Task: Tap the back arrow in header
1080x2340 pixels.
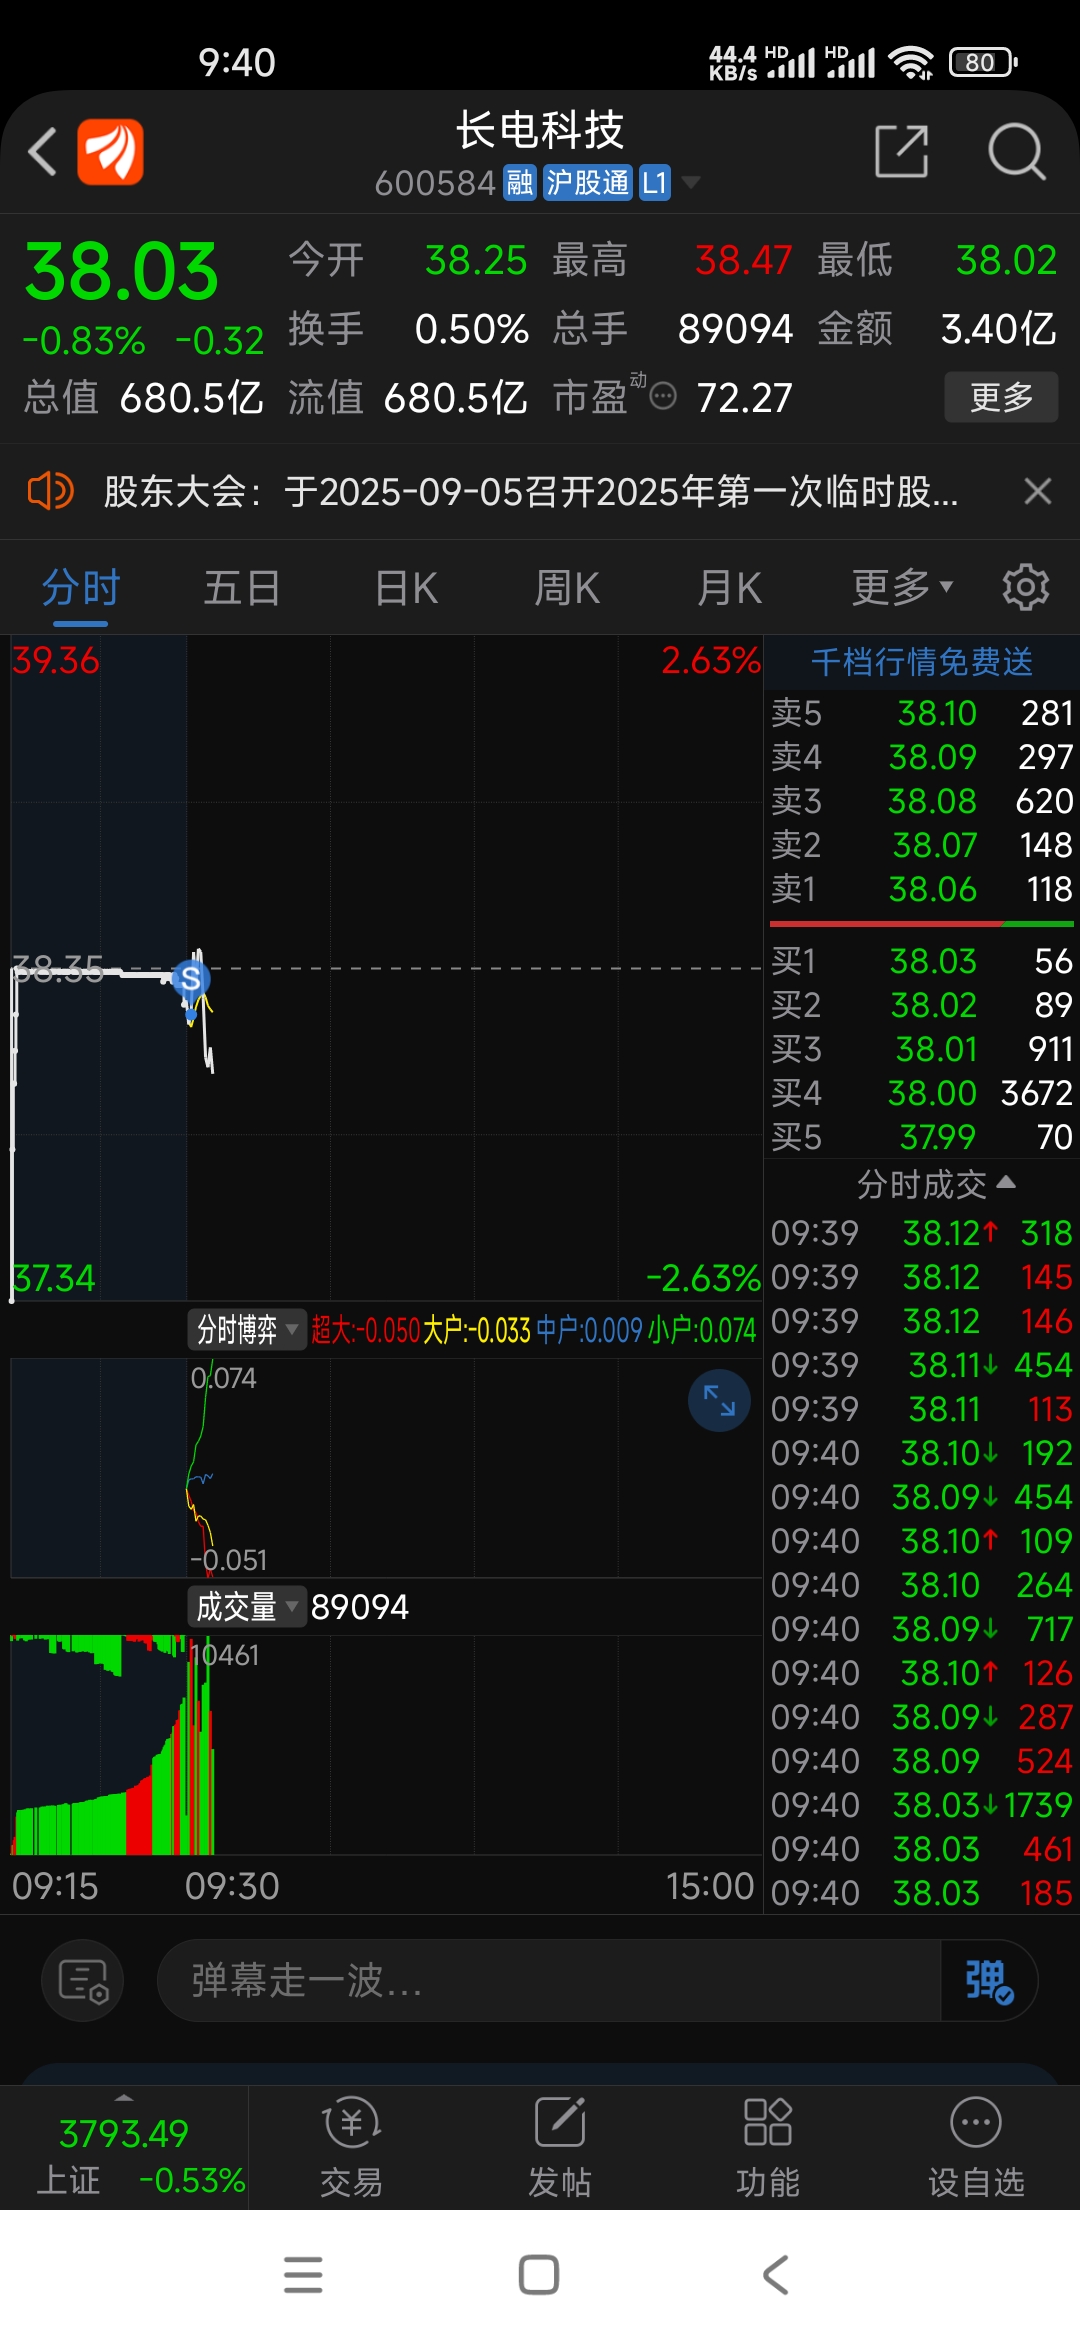Action: [x=42, y=152]
